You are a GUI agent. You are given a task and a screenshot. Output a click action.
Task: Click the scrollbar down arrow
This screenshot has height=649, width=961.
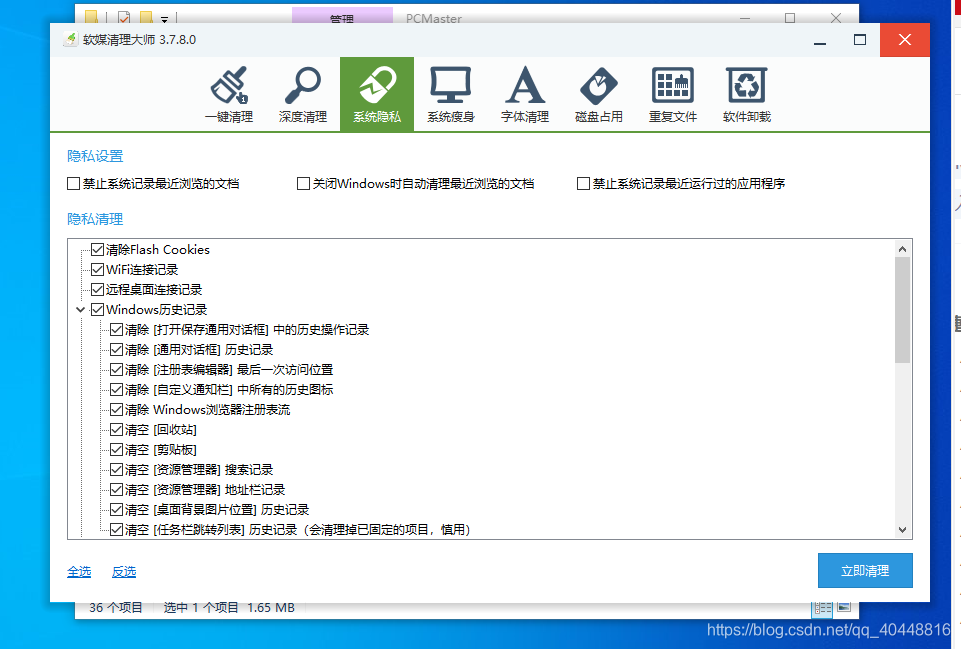tap(902, 529)
